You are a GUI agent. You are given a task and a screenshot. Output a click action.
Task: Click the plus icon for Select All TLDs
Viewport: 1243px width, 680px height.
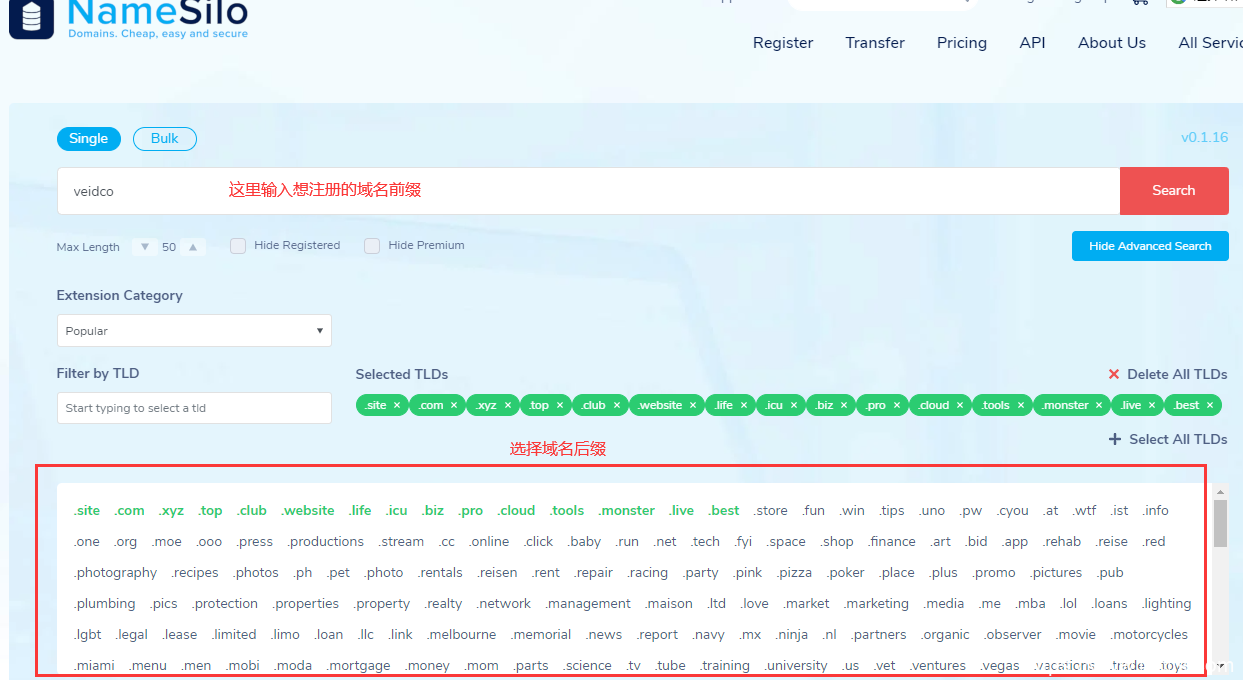coord(1115,439)
